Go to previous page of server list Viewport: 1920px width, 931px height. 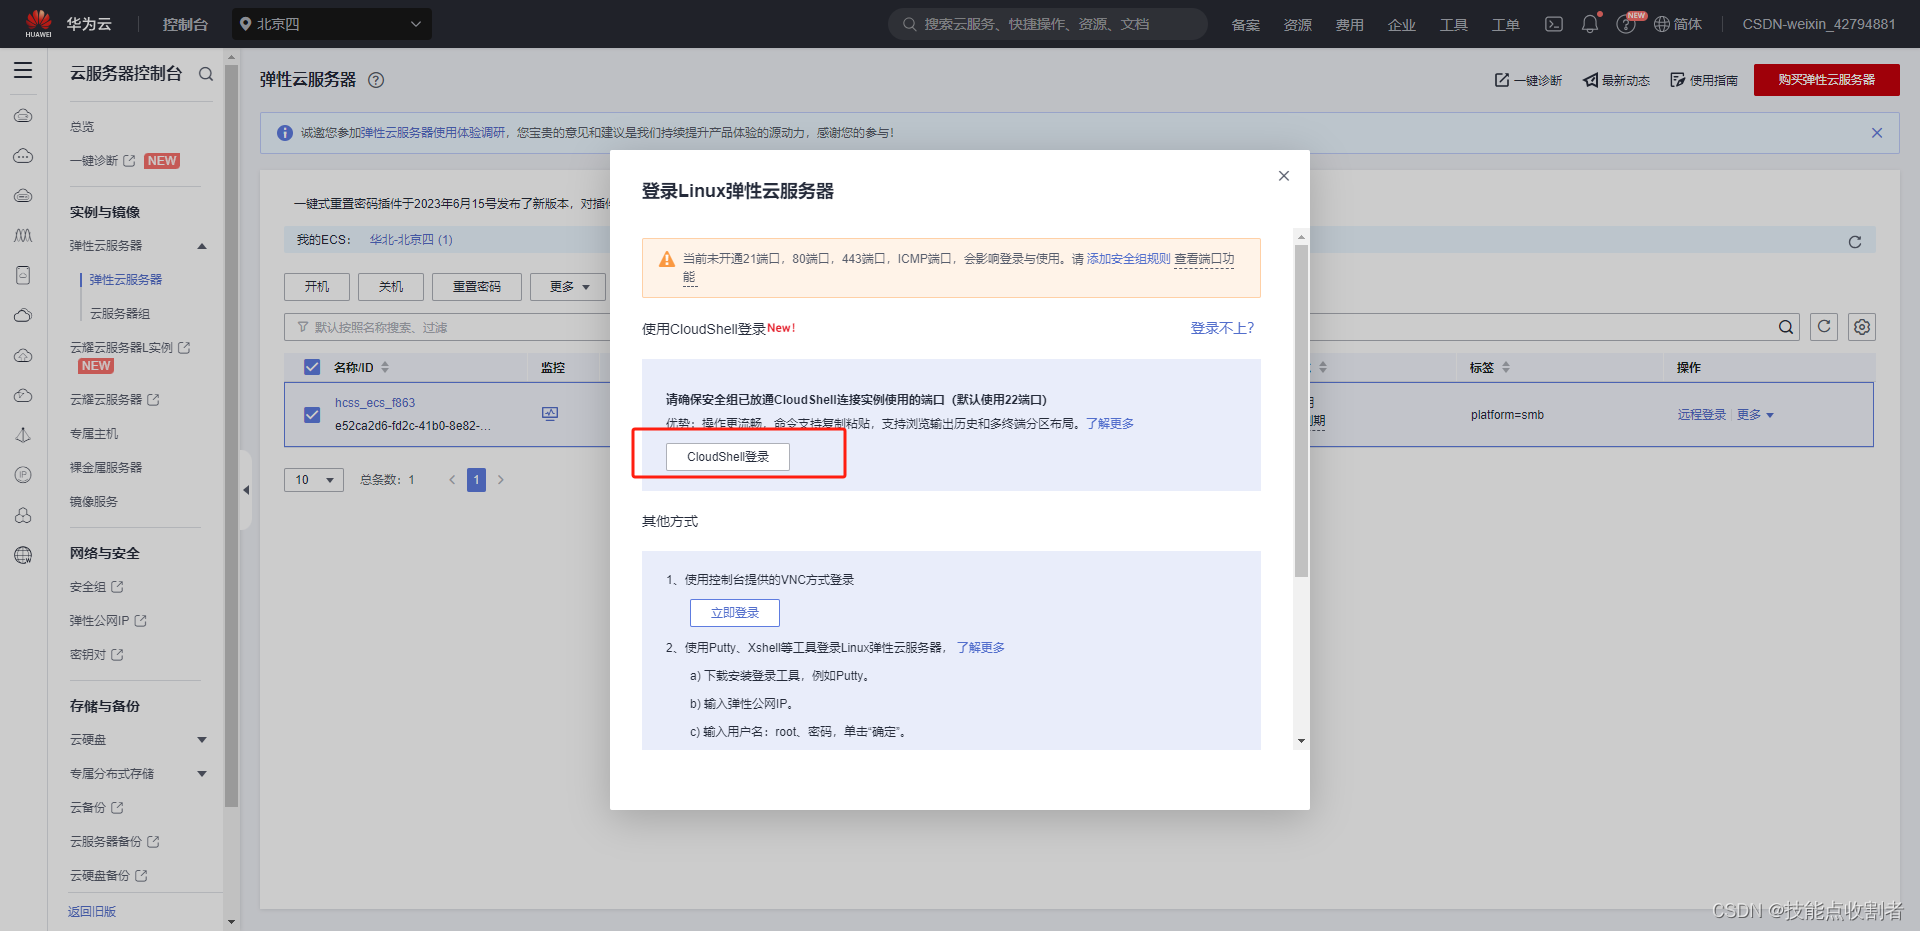(x=452, y=480)
